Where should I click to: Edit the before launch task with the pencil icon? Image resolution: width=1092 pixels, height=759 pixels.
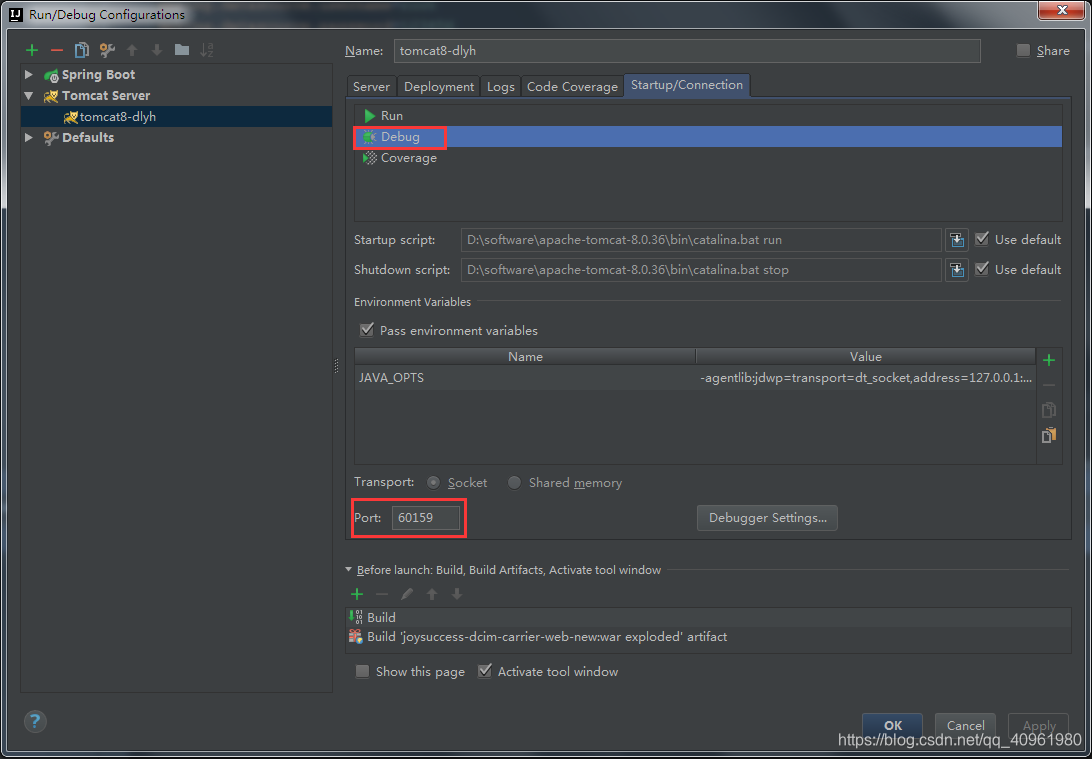point(407,594)
